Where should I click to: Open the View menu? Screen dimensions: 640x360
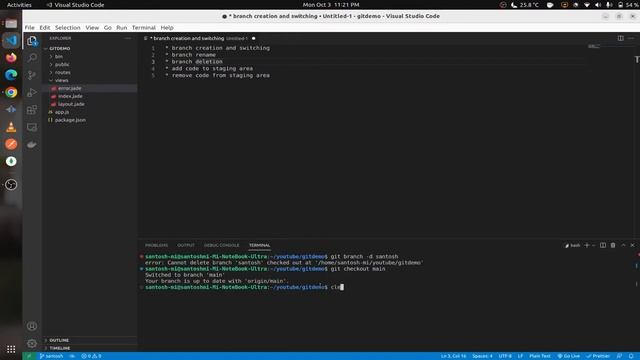coord(92,28)
